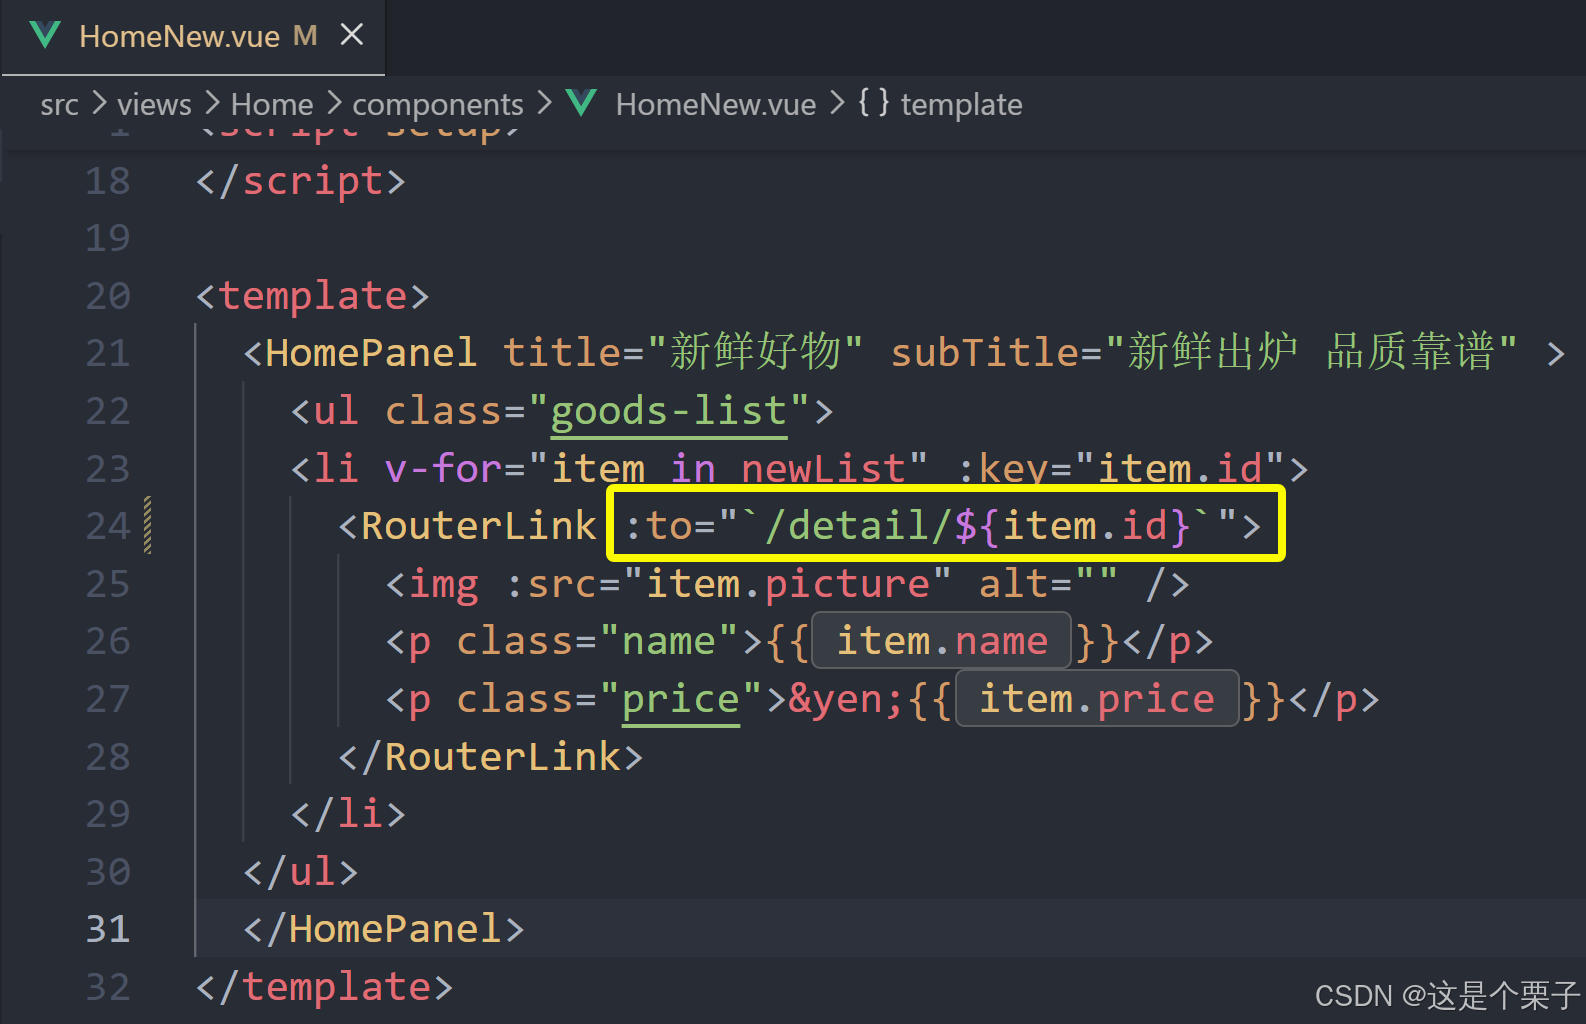This screenshot has height=1024, width=1586.
Task: Open the template symbol breadcrumb
Action: point(961,105)
